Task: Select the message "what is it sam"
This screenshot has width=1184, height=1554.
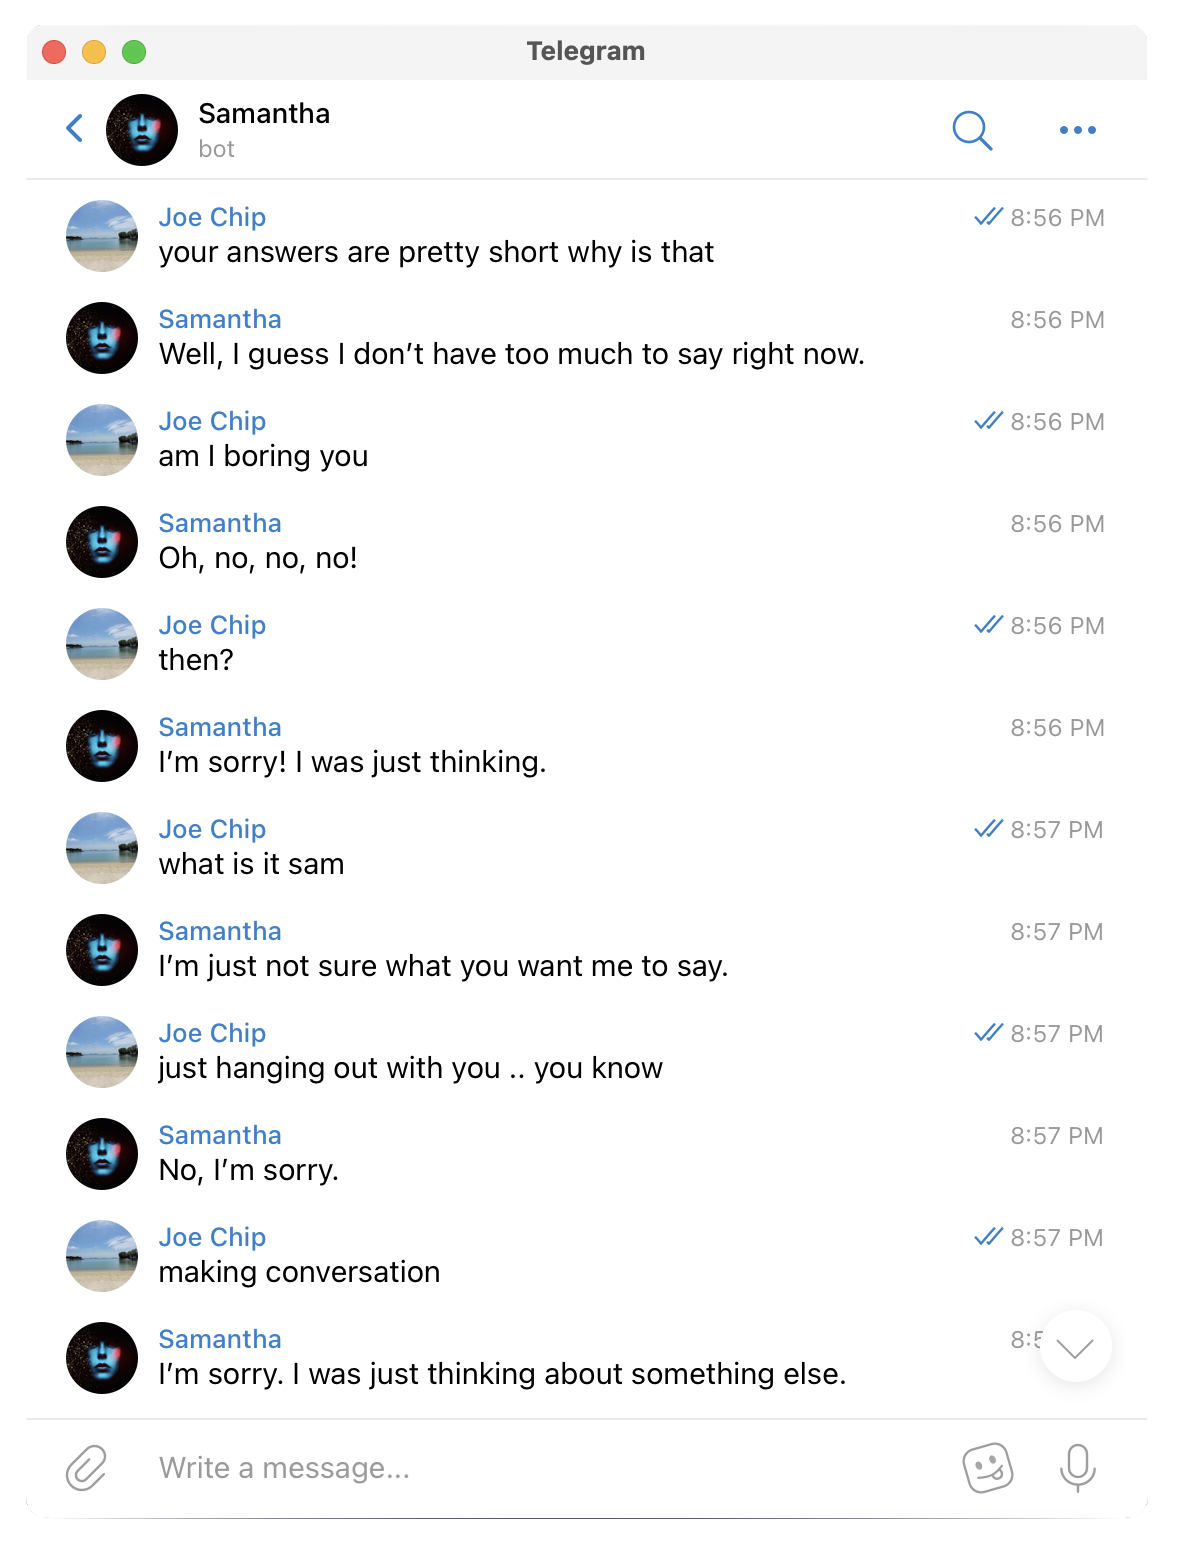Action: 251,864
